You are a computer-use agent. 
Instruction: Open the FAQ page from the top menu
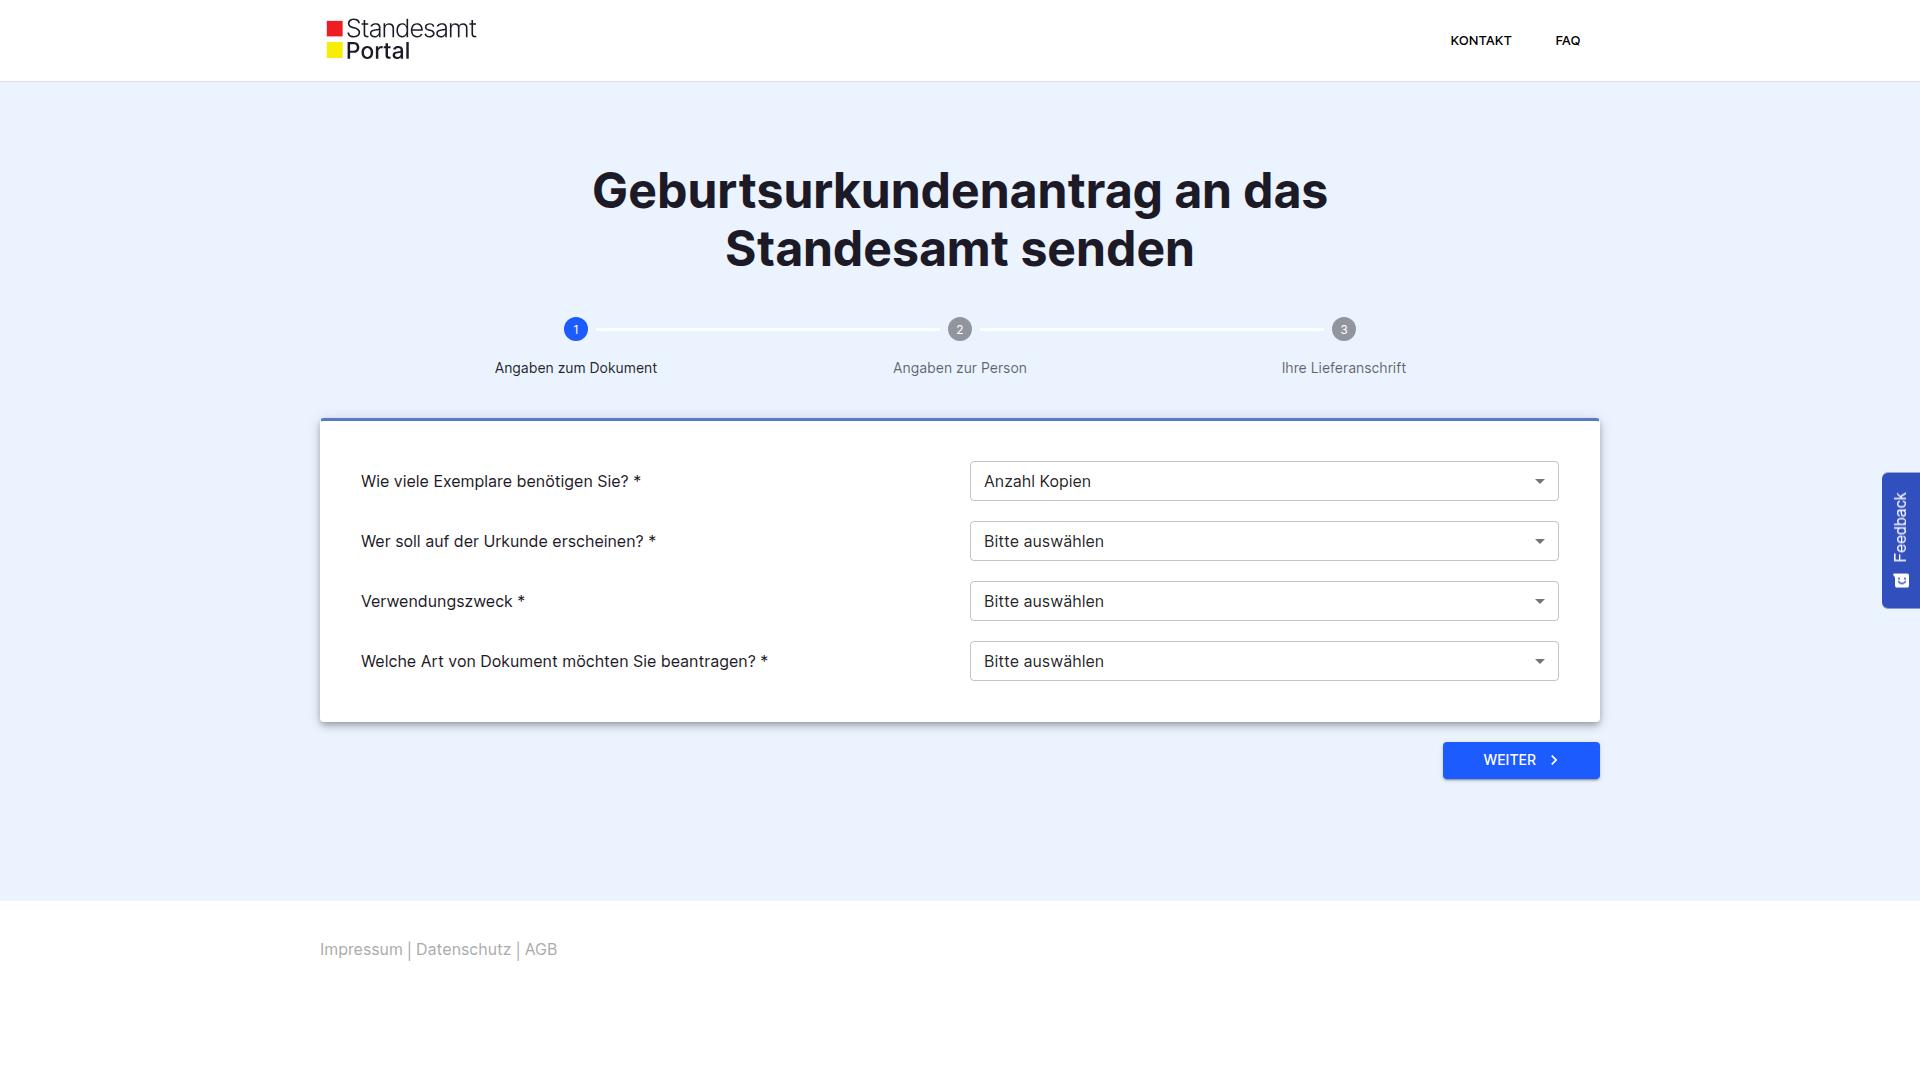pos(1567,41)
